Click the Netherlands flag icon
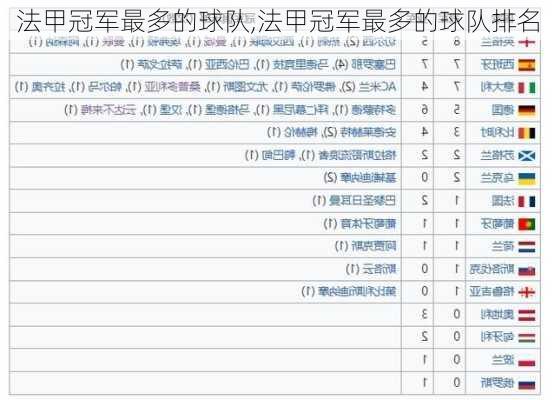 pyautogui.click(x=526, y=247)
